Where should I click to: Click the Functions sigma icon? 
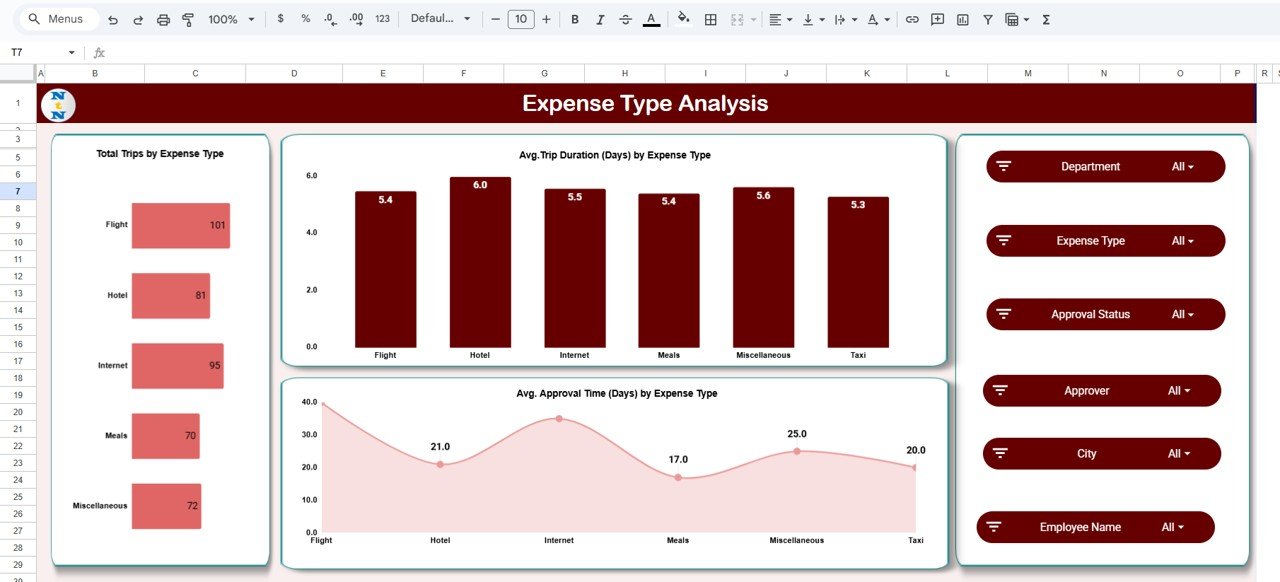point(1045,18)
